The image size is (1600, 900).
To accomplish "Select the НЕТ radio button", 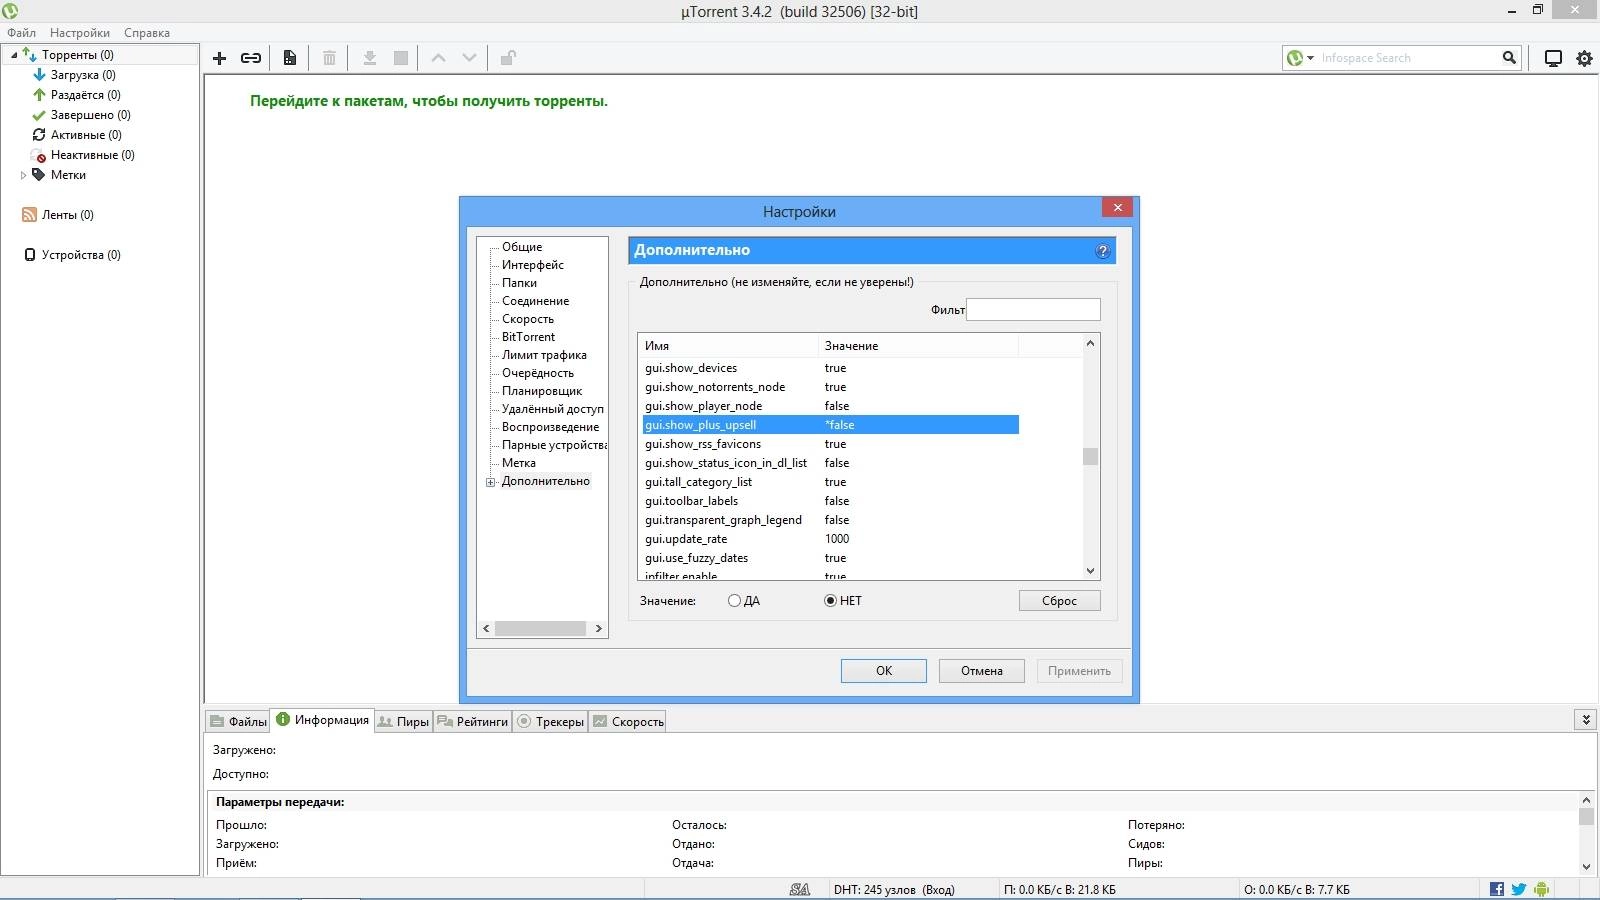I will click(x=830, y=601).
